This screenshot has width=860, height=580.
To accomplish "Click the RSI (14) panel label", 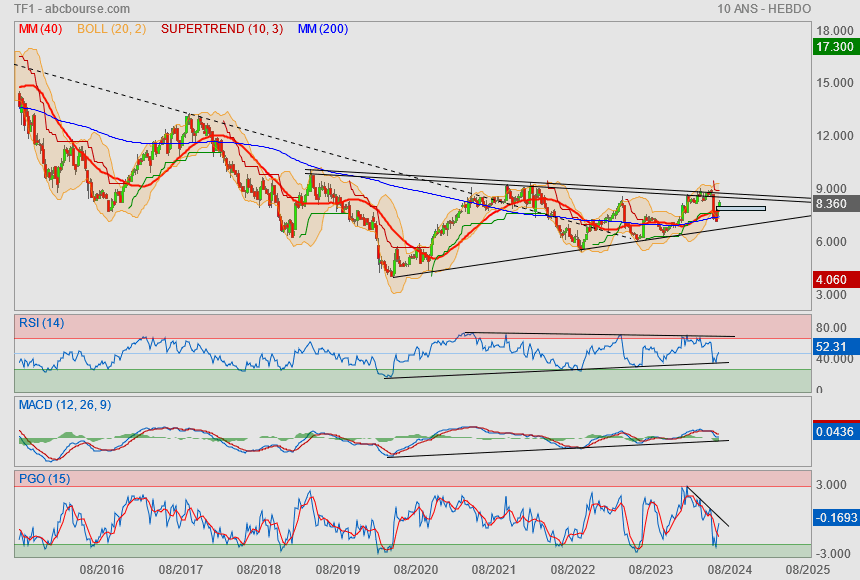I will pyautogui.click(x=42, y=323).
